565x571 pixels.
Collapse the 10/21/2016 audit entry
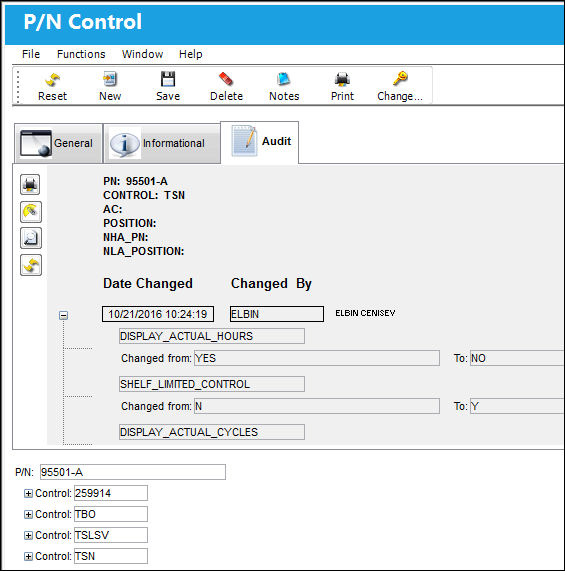[63, 315]
